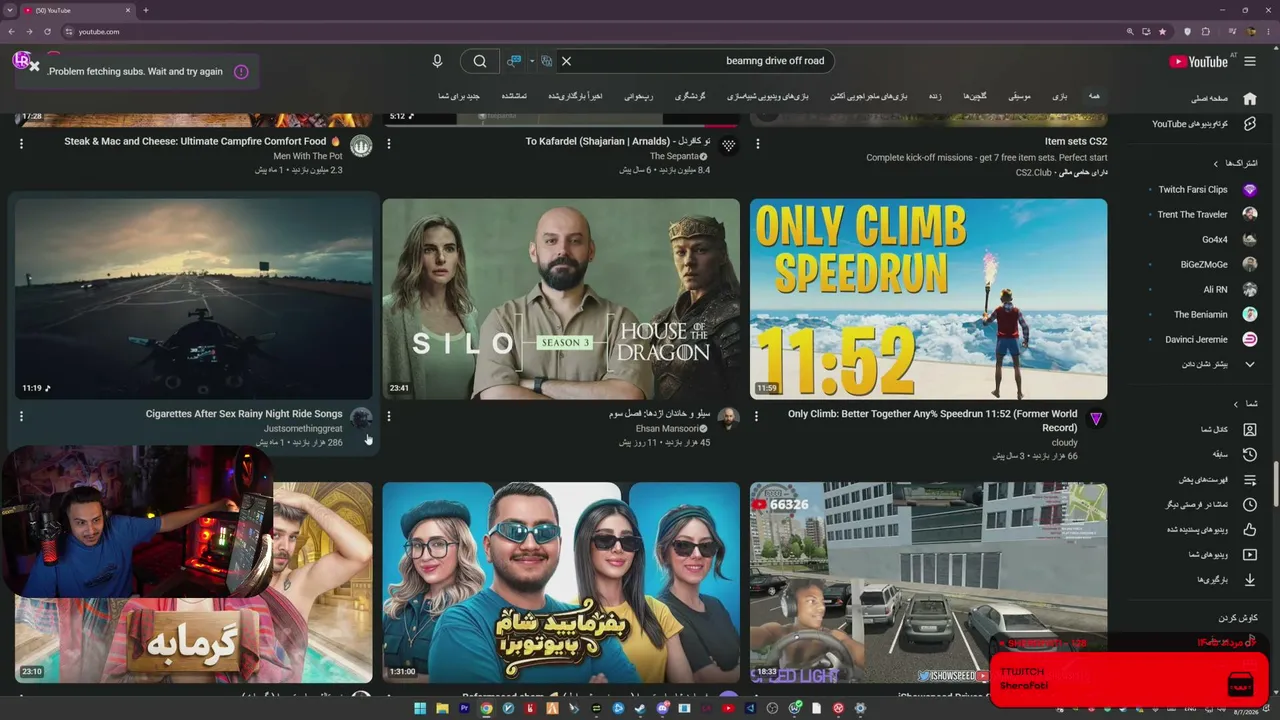Go to Home (صفحه اصلی) in sidebar
The width and height of the screenshot is (1280, 720).
(1224, 99)
